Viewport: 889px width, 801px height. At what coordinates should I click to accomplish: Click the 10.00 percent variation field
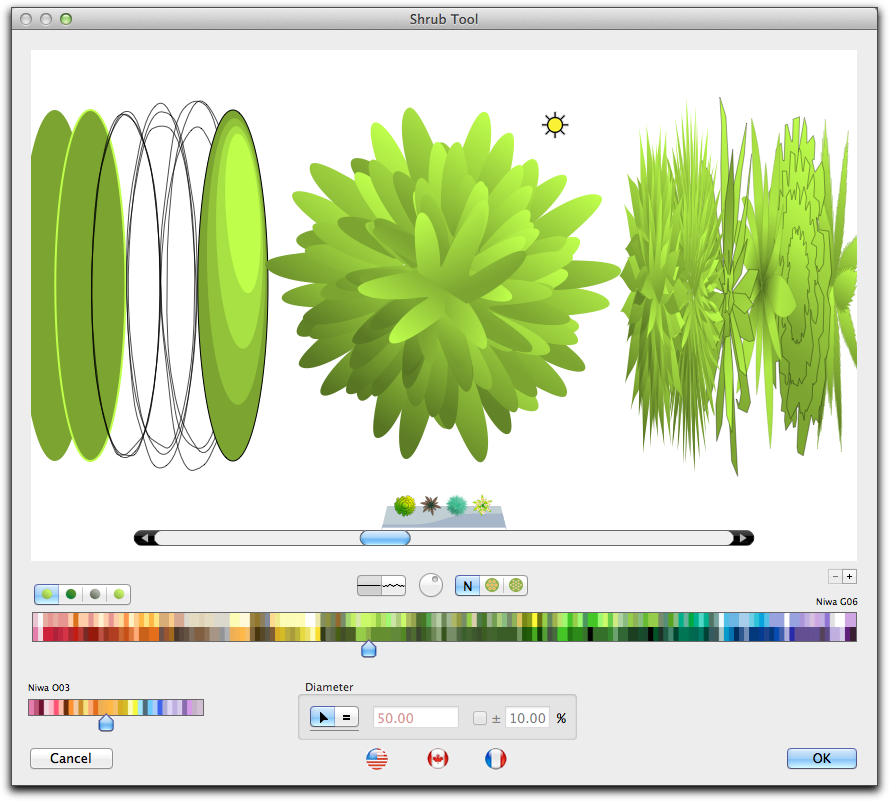(x=527, y=718)
